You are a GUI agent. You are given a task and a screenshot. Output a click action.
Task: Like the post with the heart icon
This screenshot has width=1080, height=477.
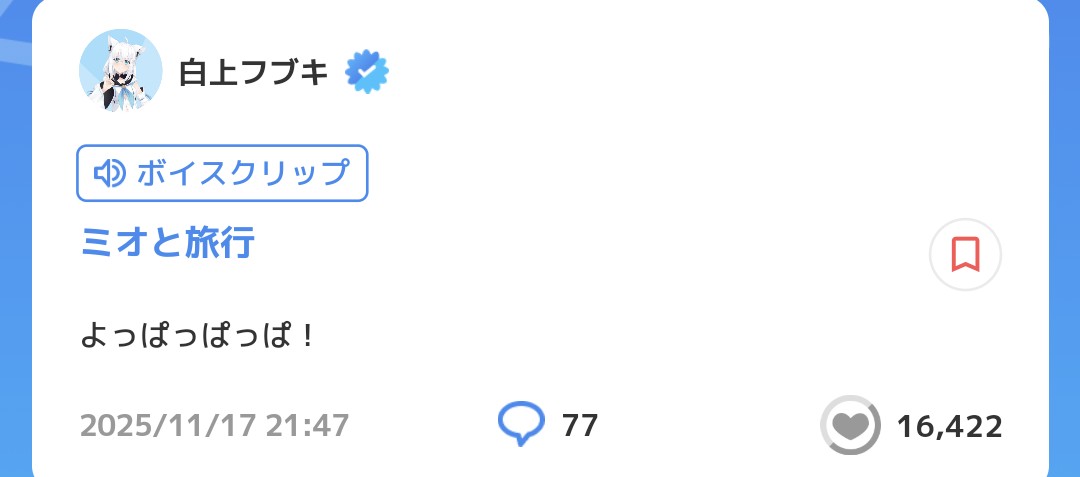click(850, 427)
